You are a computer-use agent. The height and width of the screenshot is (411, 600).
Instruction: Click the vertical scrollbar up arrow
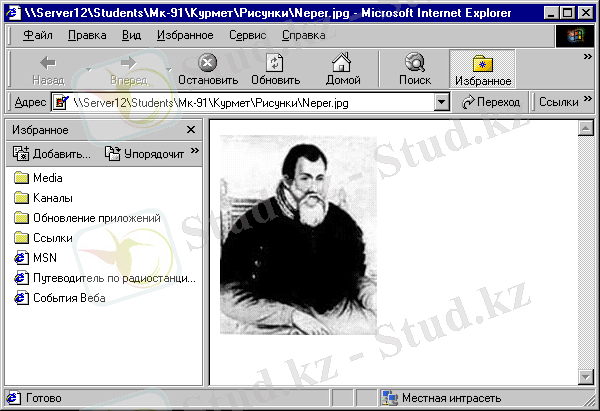tap(585, 128)
